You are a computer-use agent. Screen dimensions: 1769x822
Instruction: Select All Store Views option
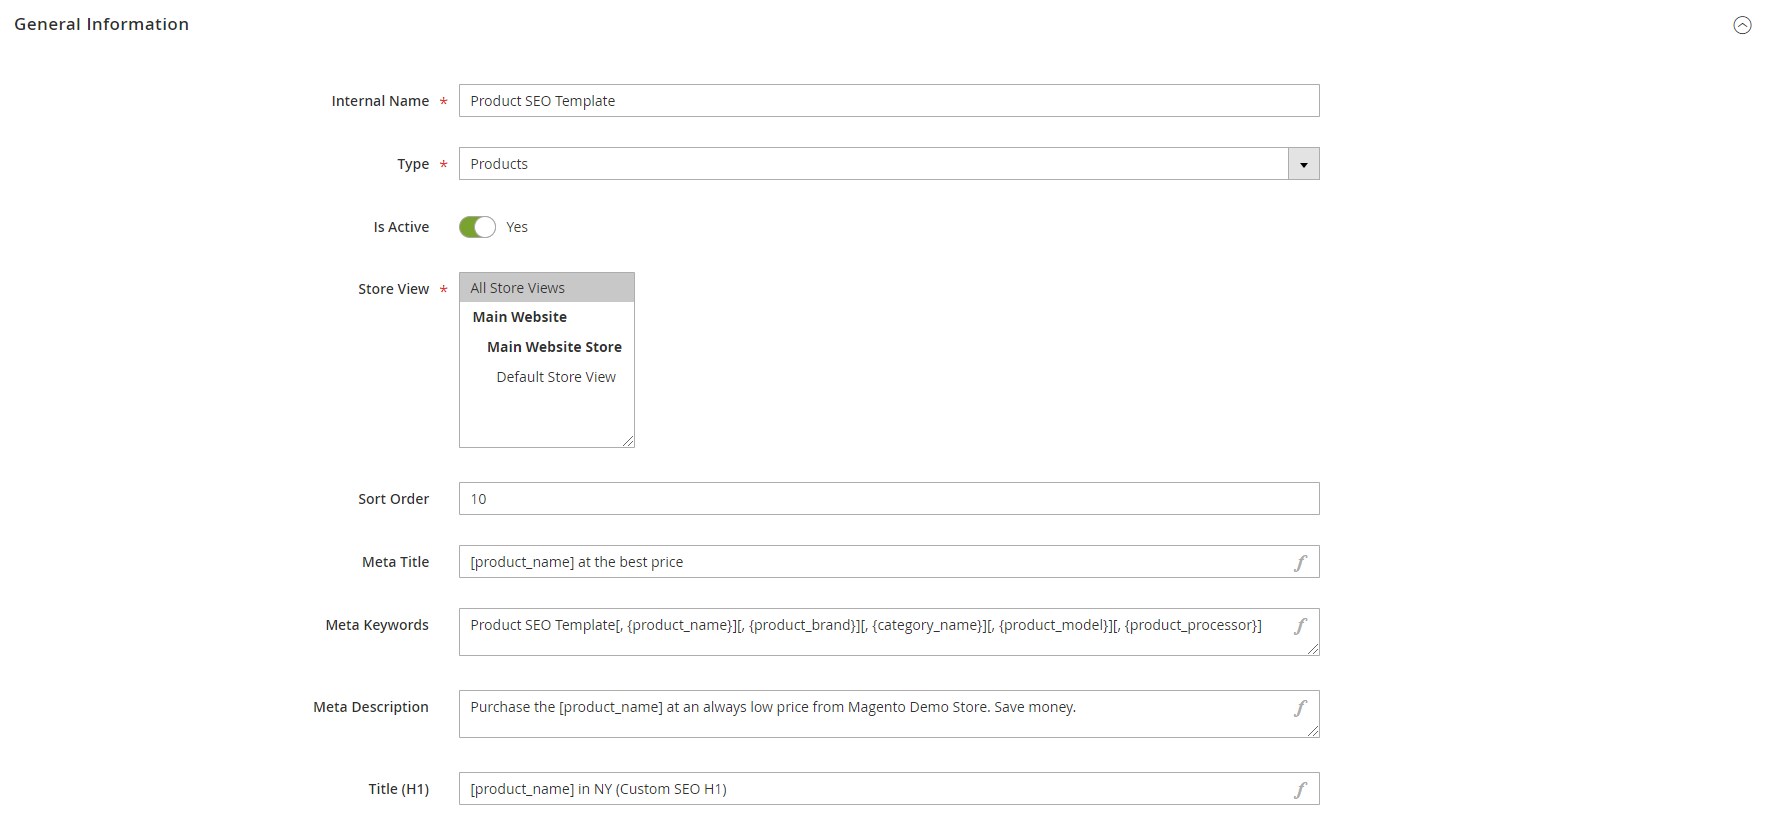[517, 288]
